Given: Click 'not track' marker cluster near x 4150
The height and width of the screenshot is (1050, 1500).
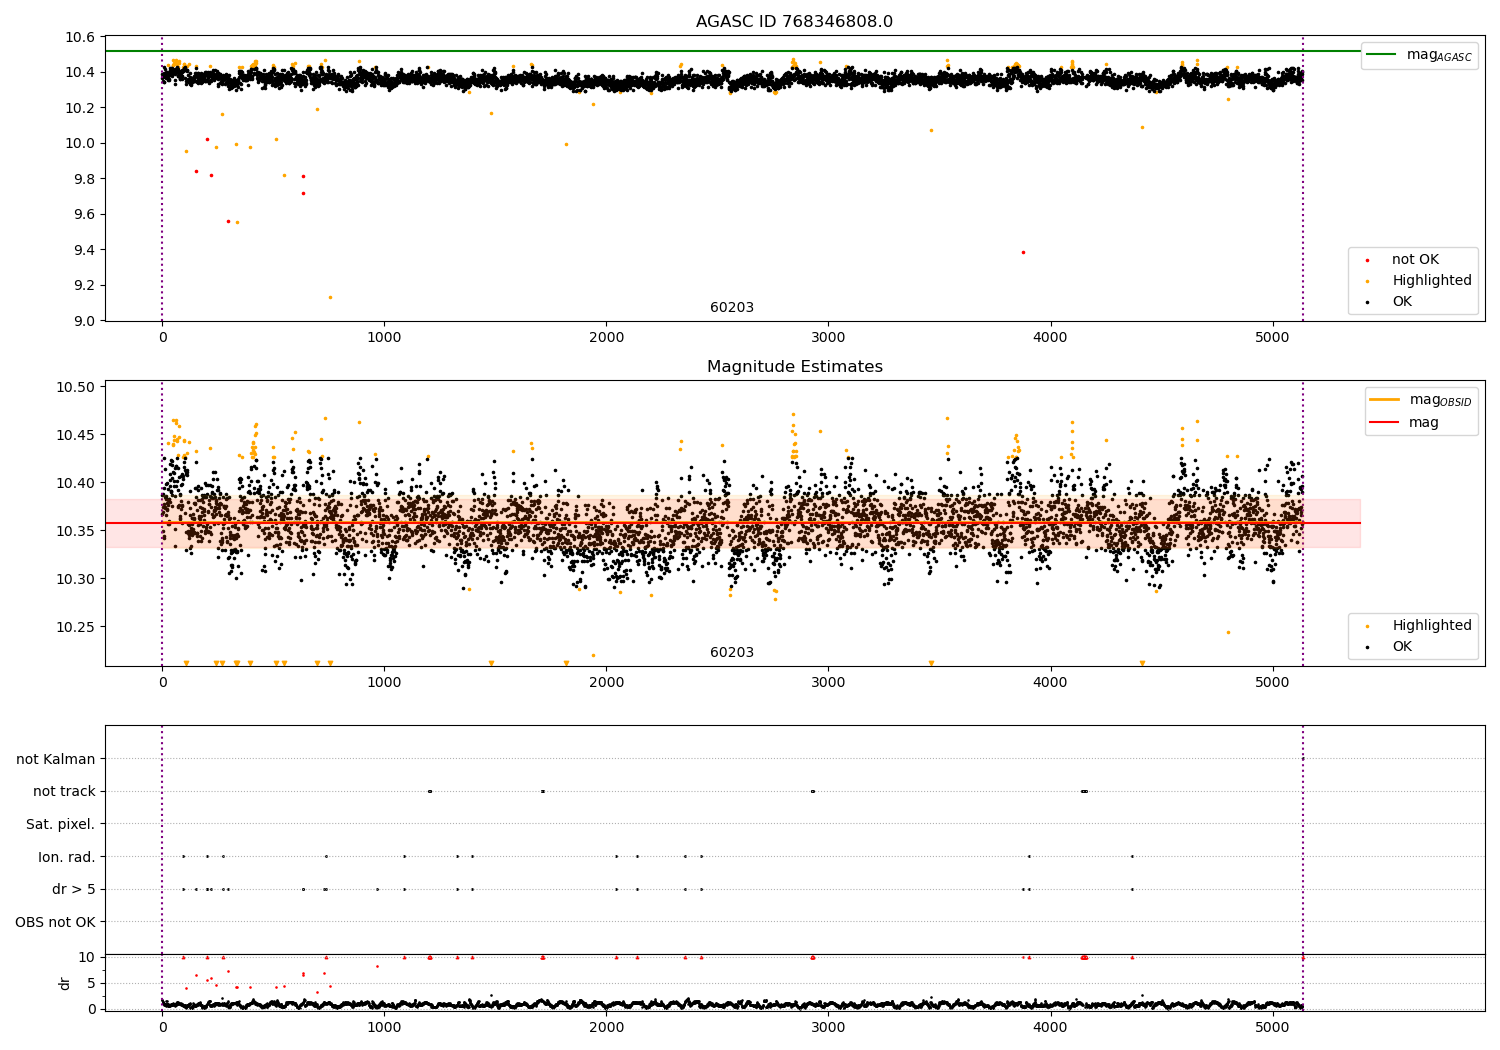Looking at the screenshot, I should pos(1084,791).
